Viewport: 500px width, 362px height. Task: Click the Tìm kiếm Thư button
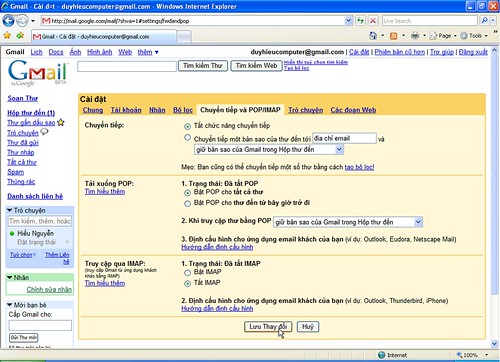point(203,66)
